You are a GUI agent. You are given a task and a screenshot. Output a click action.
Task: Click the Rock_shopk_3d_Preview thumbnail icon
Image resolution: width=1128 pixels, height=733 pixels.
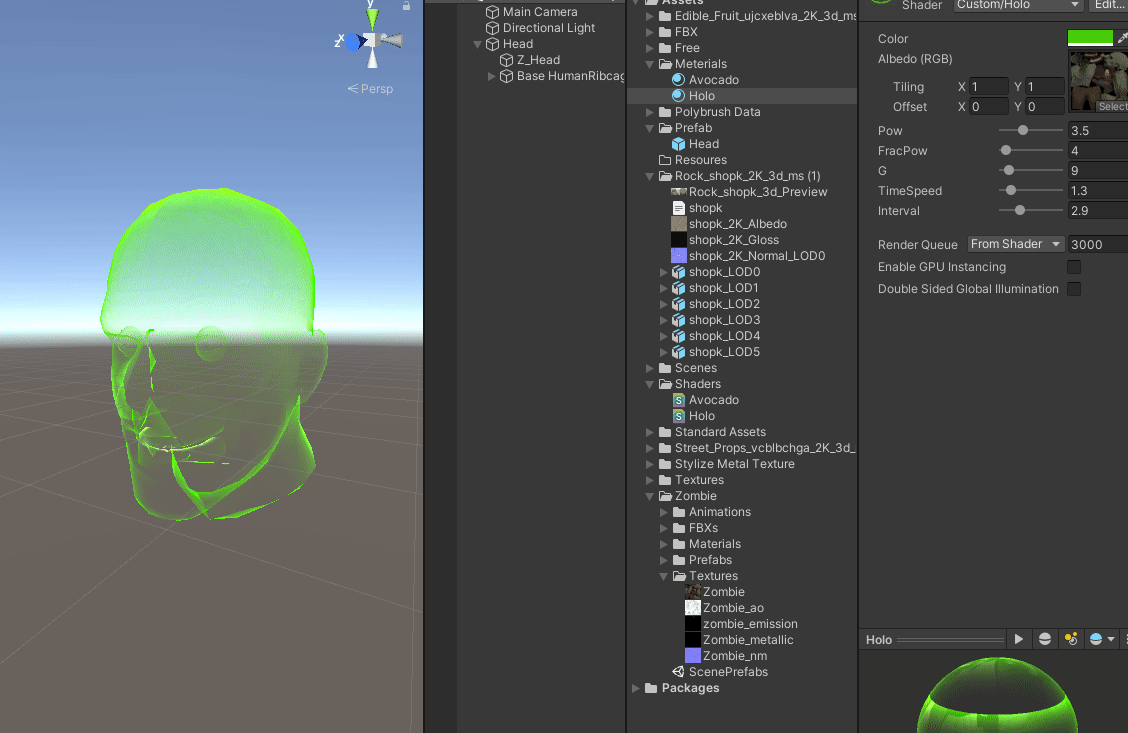coord(678,192)
